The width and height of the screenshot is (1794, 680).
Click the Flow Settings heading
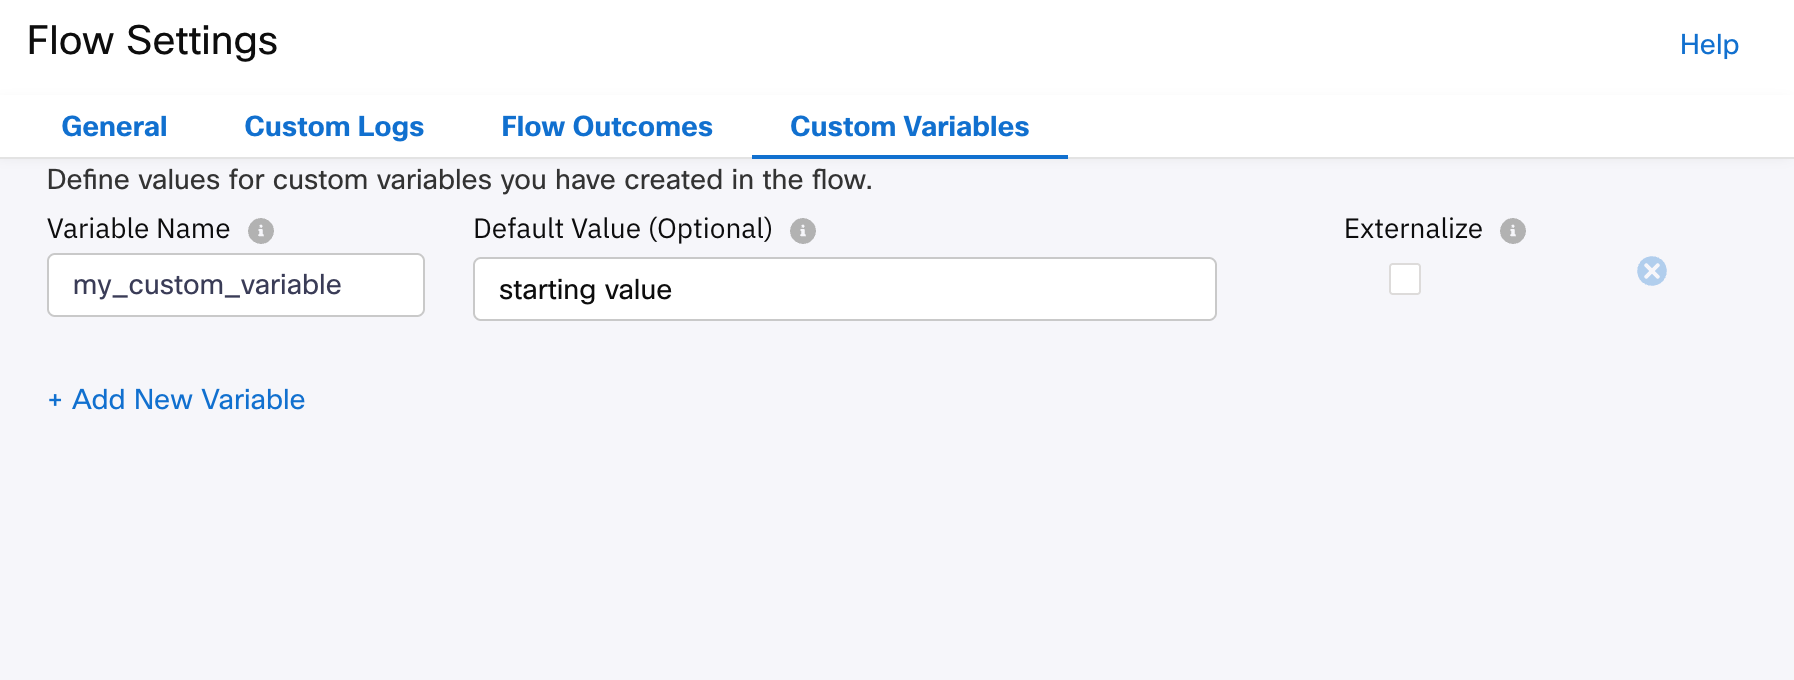[152, 41]
